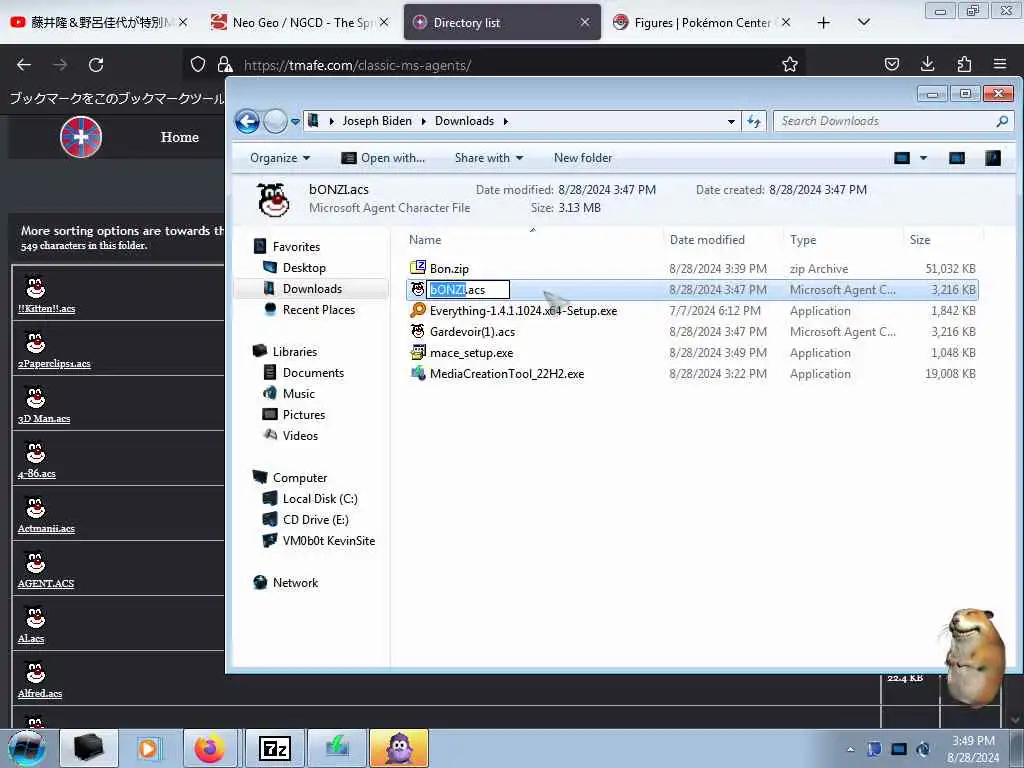Click Network in the navigation pane
Viewport: 1024px width, 768px height.
(295, 583)
